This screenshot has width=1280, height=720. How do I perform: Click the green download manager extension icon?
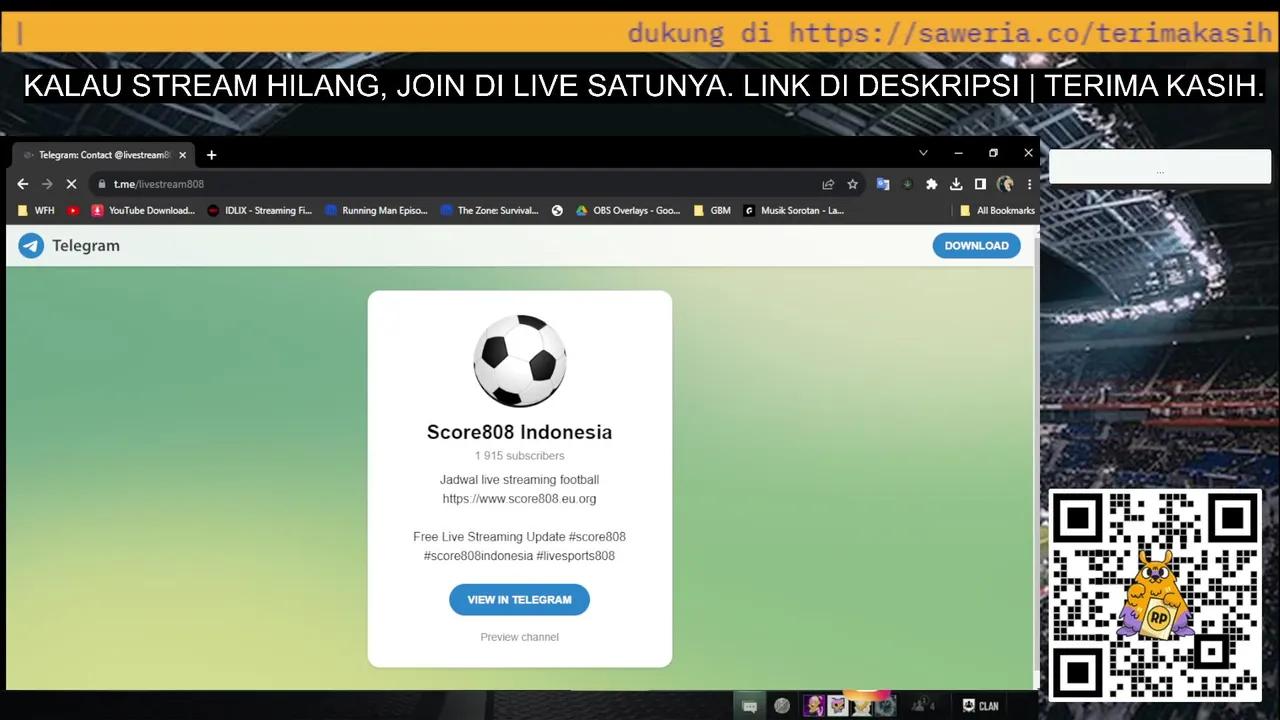point(908,184)
